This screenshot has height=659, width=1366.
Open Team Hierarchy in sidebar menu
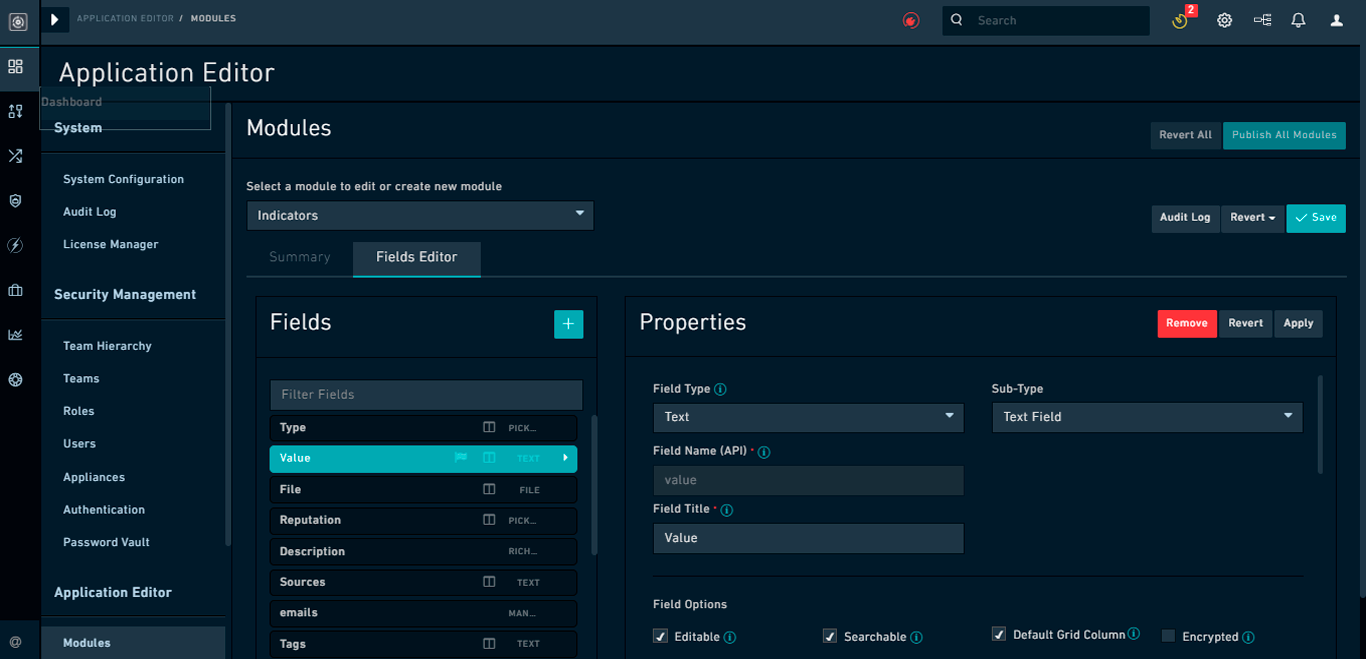107,346
